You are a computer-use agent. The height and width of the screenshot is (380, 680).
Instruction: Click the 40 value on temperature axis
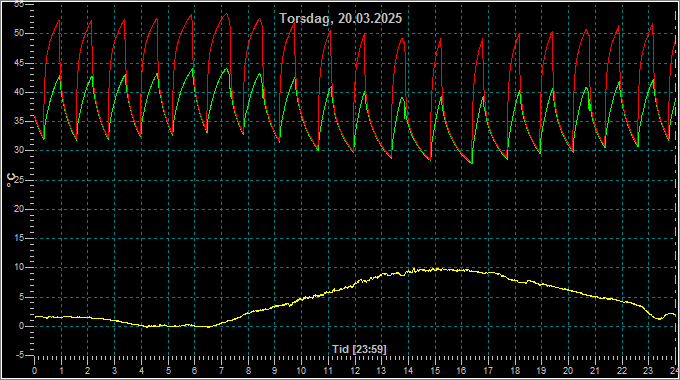point(19,92)
